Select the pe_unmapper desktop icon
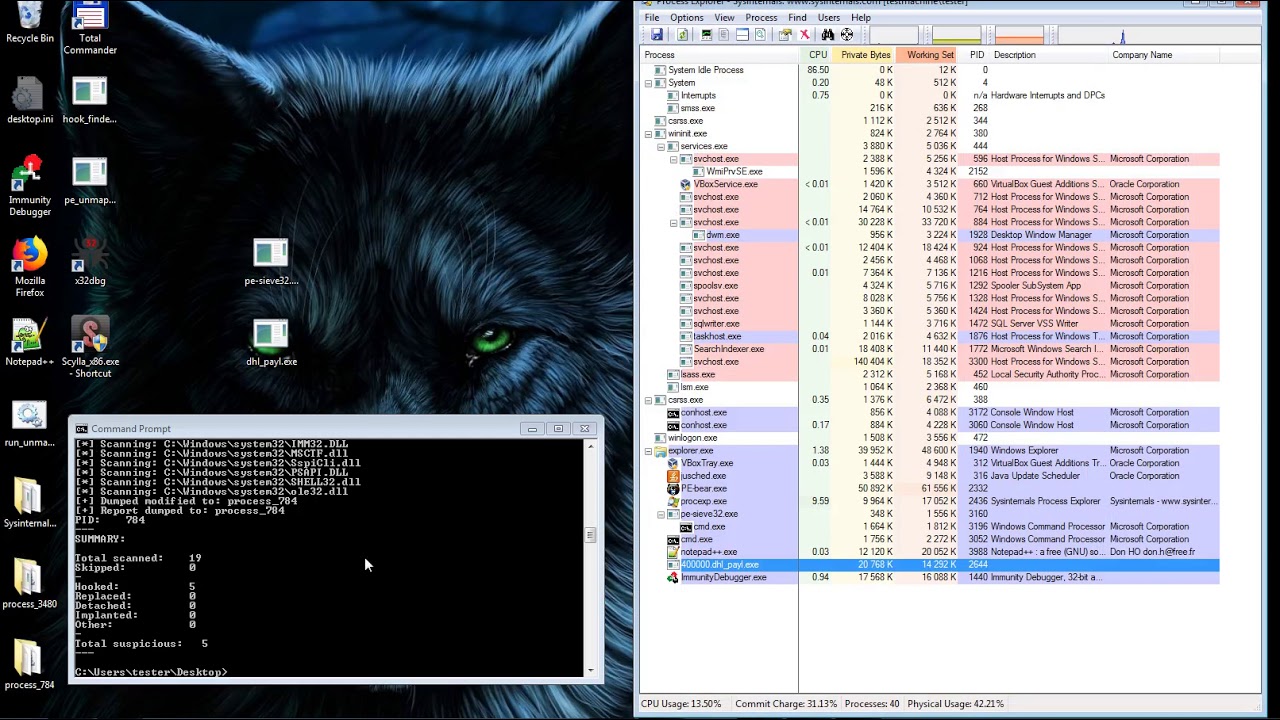The width and height of the screenshot is (1280, 720). [90, 181]
